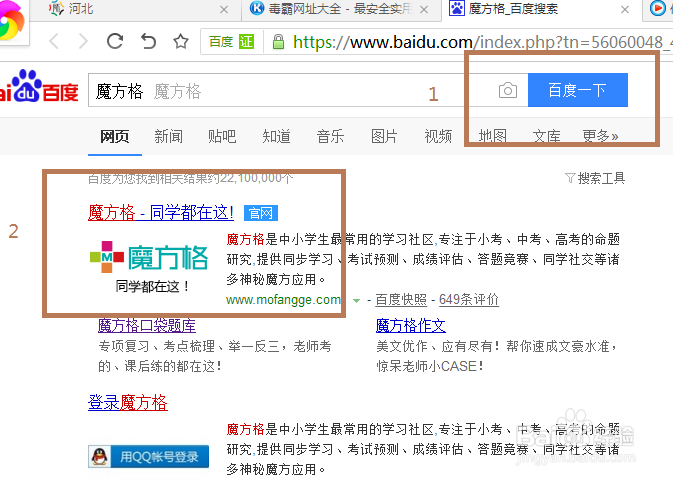Click the 官网 badge

pyautogui.click(x=261, y=213)
